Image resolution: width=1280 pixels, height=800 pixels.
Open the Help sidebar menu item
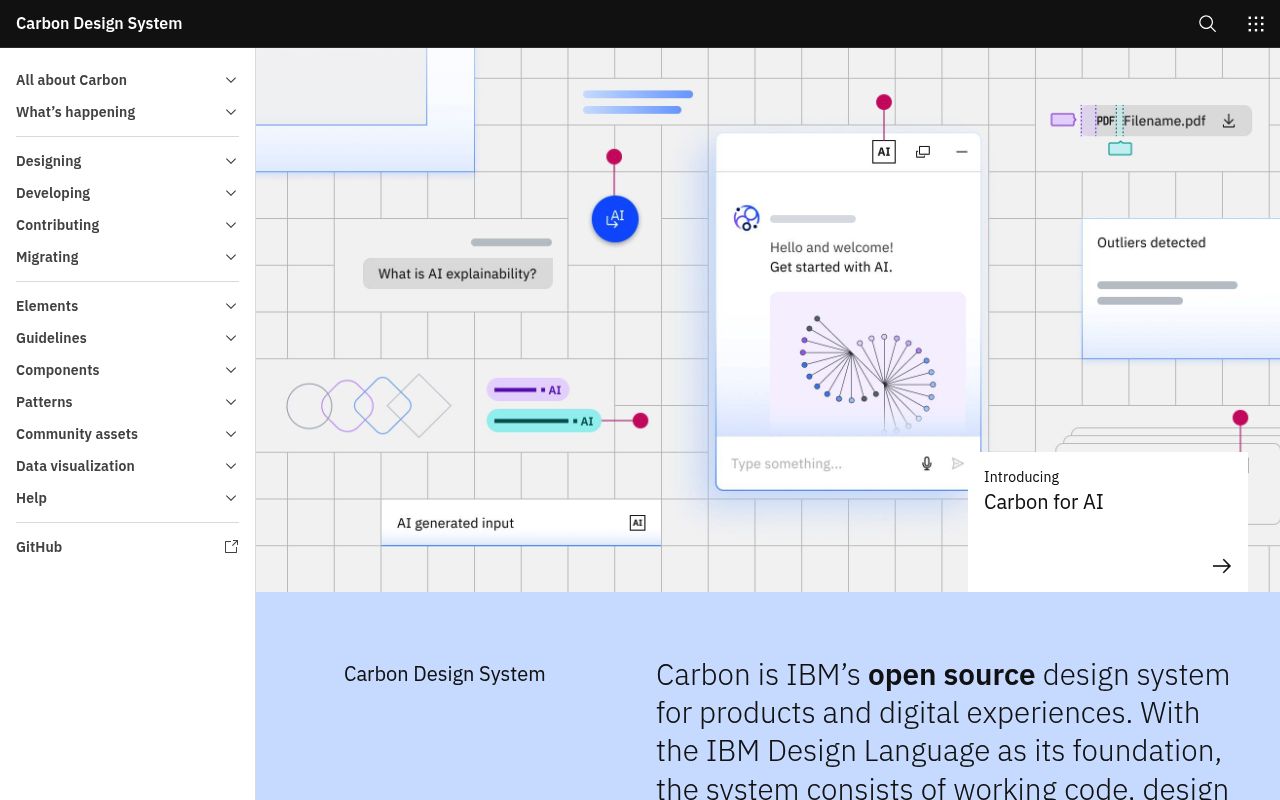(31, 497)
